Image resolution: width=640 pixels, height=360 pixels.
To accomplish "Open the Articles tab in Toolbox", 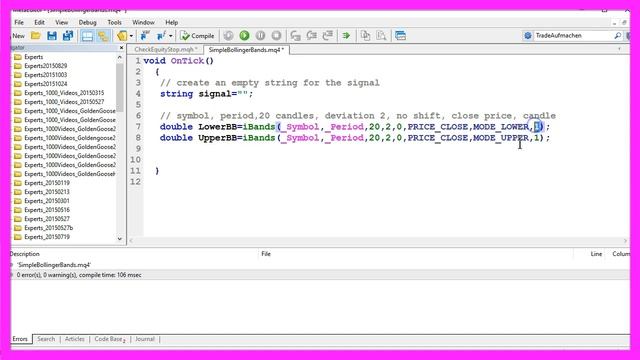I will coord(75,339).
